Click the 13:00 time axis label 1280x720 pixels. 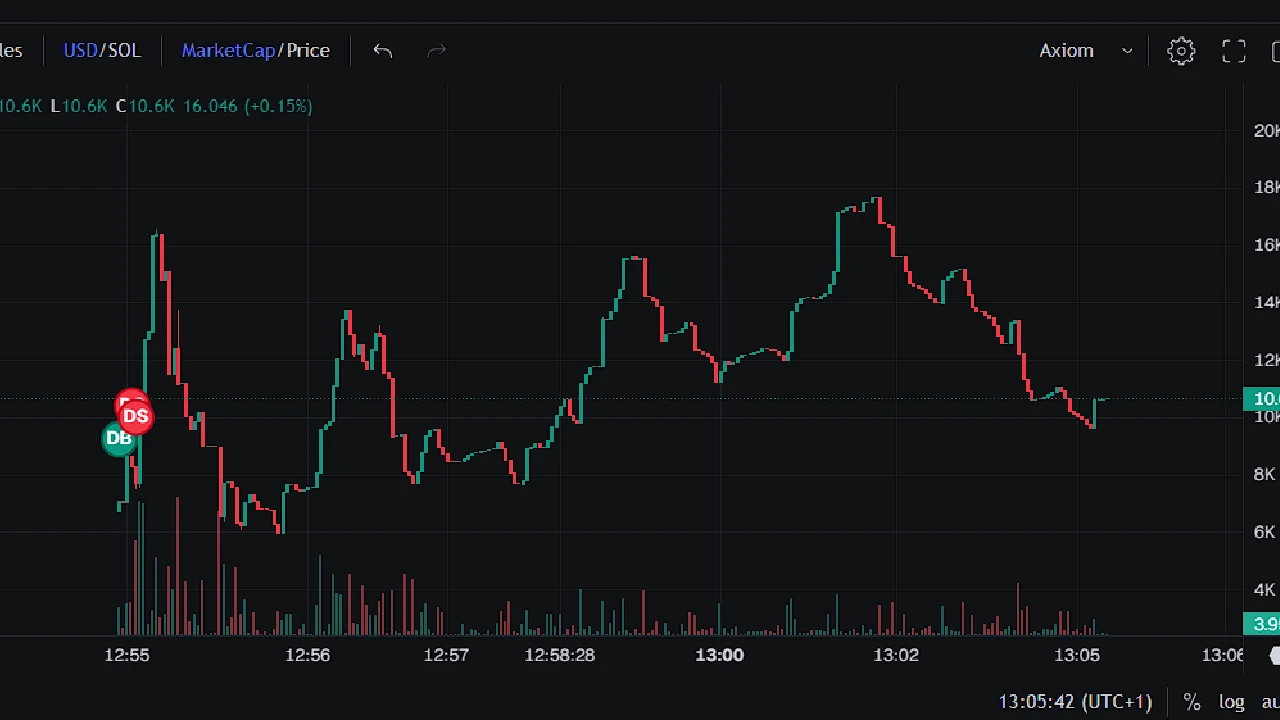719,655
